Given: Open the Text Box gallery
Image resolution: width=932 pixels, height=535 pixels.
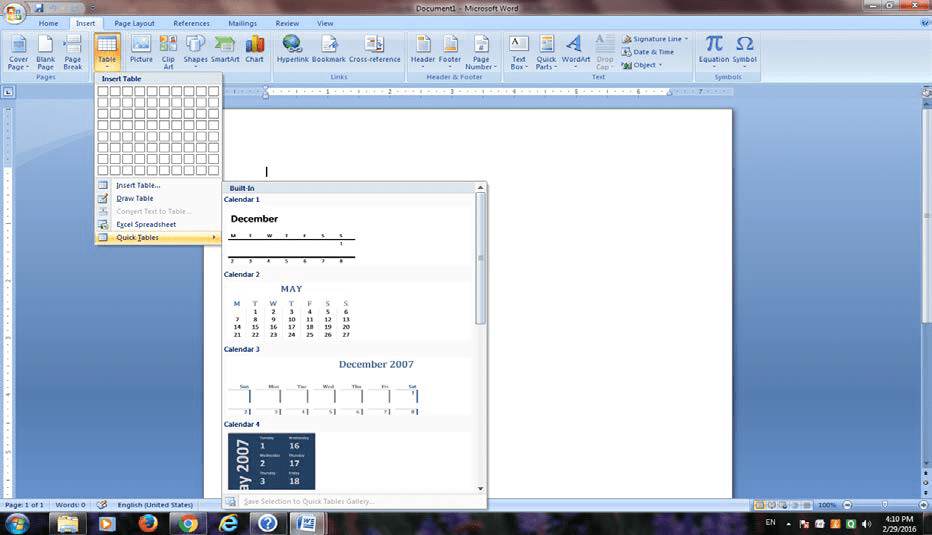Looking at the screenshot, I should coord(519,52).
